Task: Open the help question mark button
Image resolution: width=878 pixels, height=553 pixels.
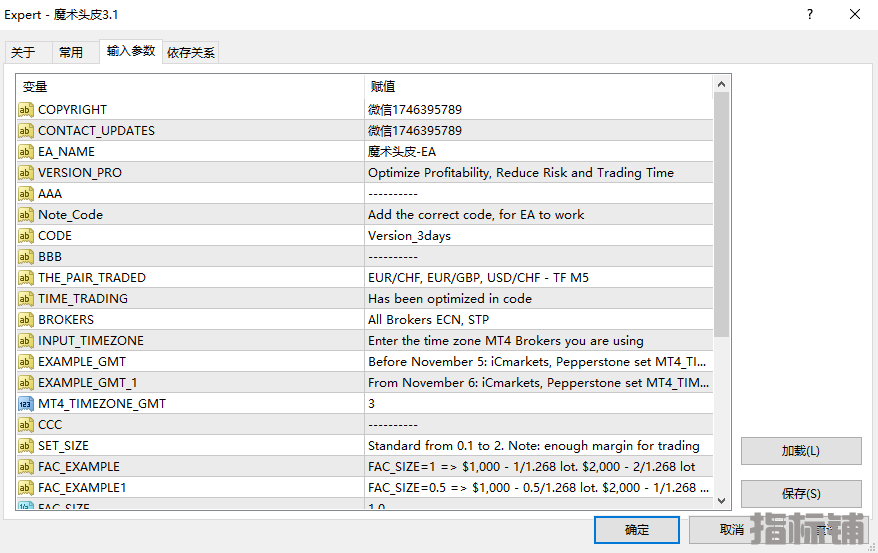Action: (x=809, y=14)
